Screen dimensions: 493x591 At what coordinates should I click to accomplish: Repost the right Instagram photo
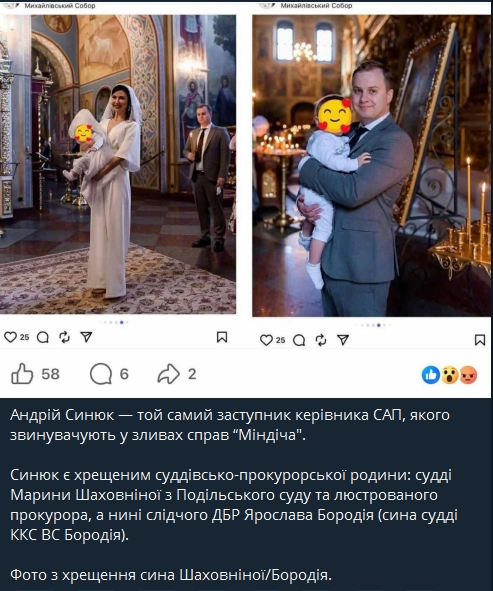click(321, 340)
